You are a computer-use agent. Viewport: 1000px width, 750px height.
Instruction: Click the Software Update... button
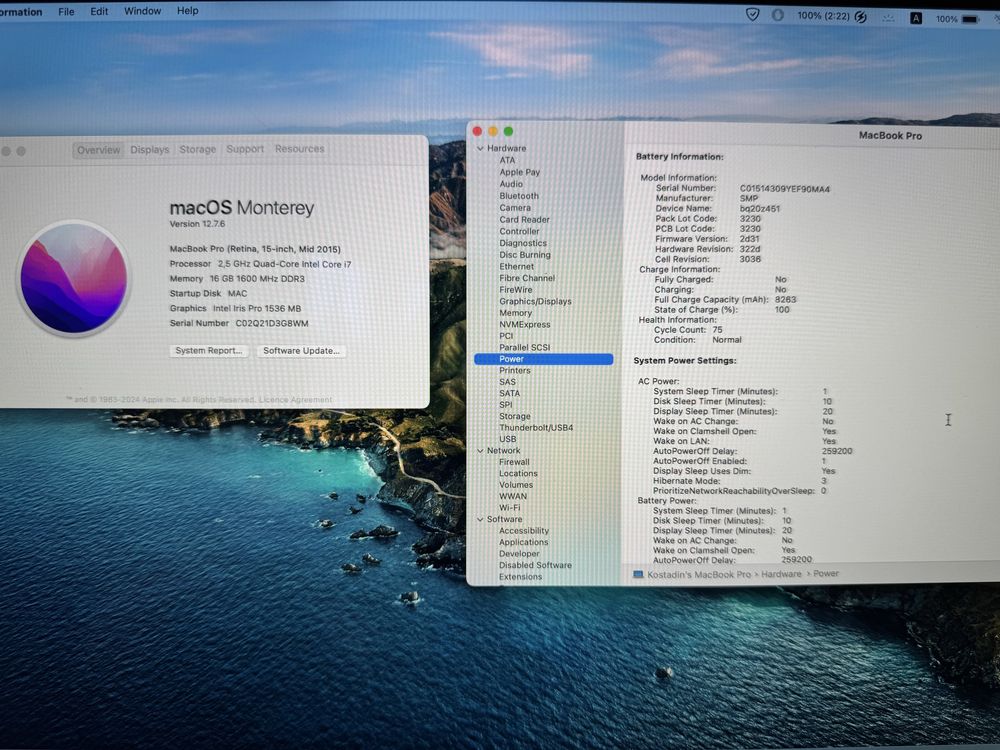click(x=301, y=351)
